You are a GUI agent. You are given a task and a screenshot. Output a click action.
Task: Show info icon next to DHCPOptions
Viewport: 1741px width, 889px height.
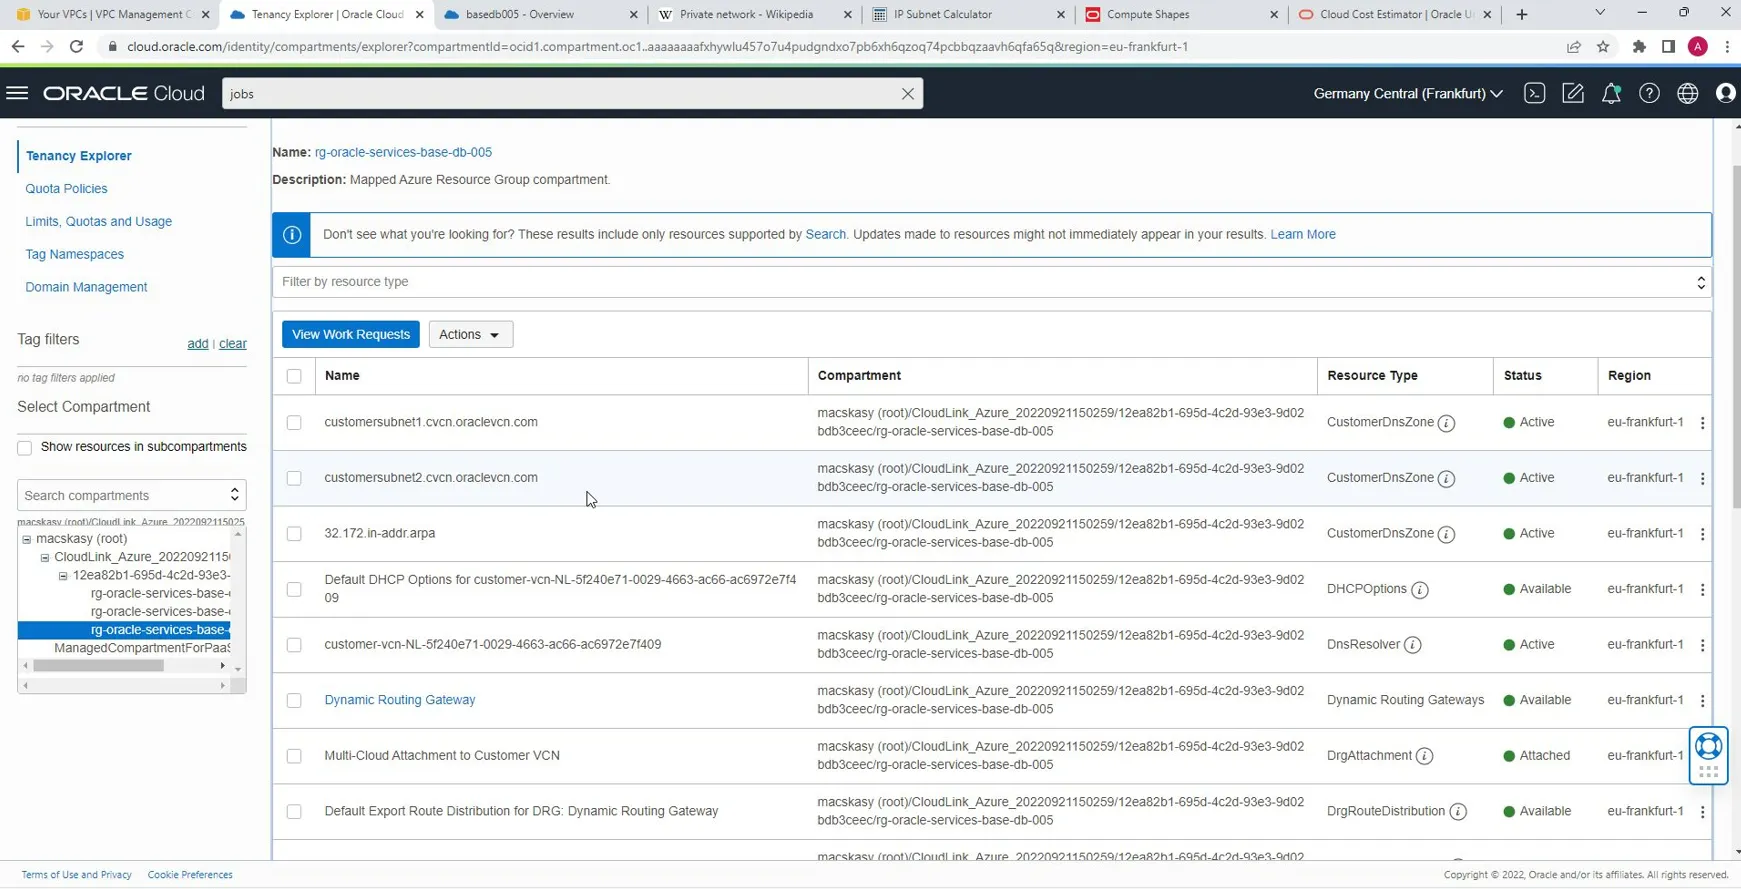(1419, 590)
